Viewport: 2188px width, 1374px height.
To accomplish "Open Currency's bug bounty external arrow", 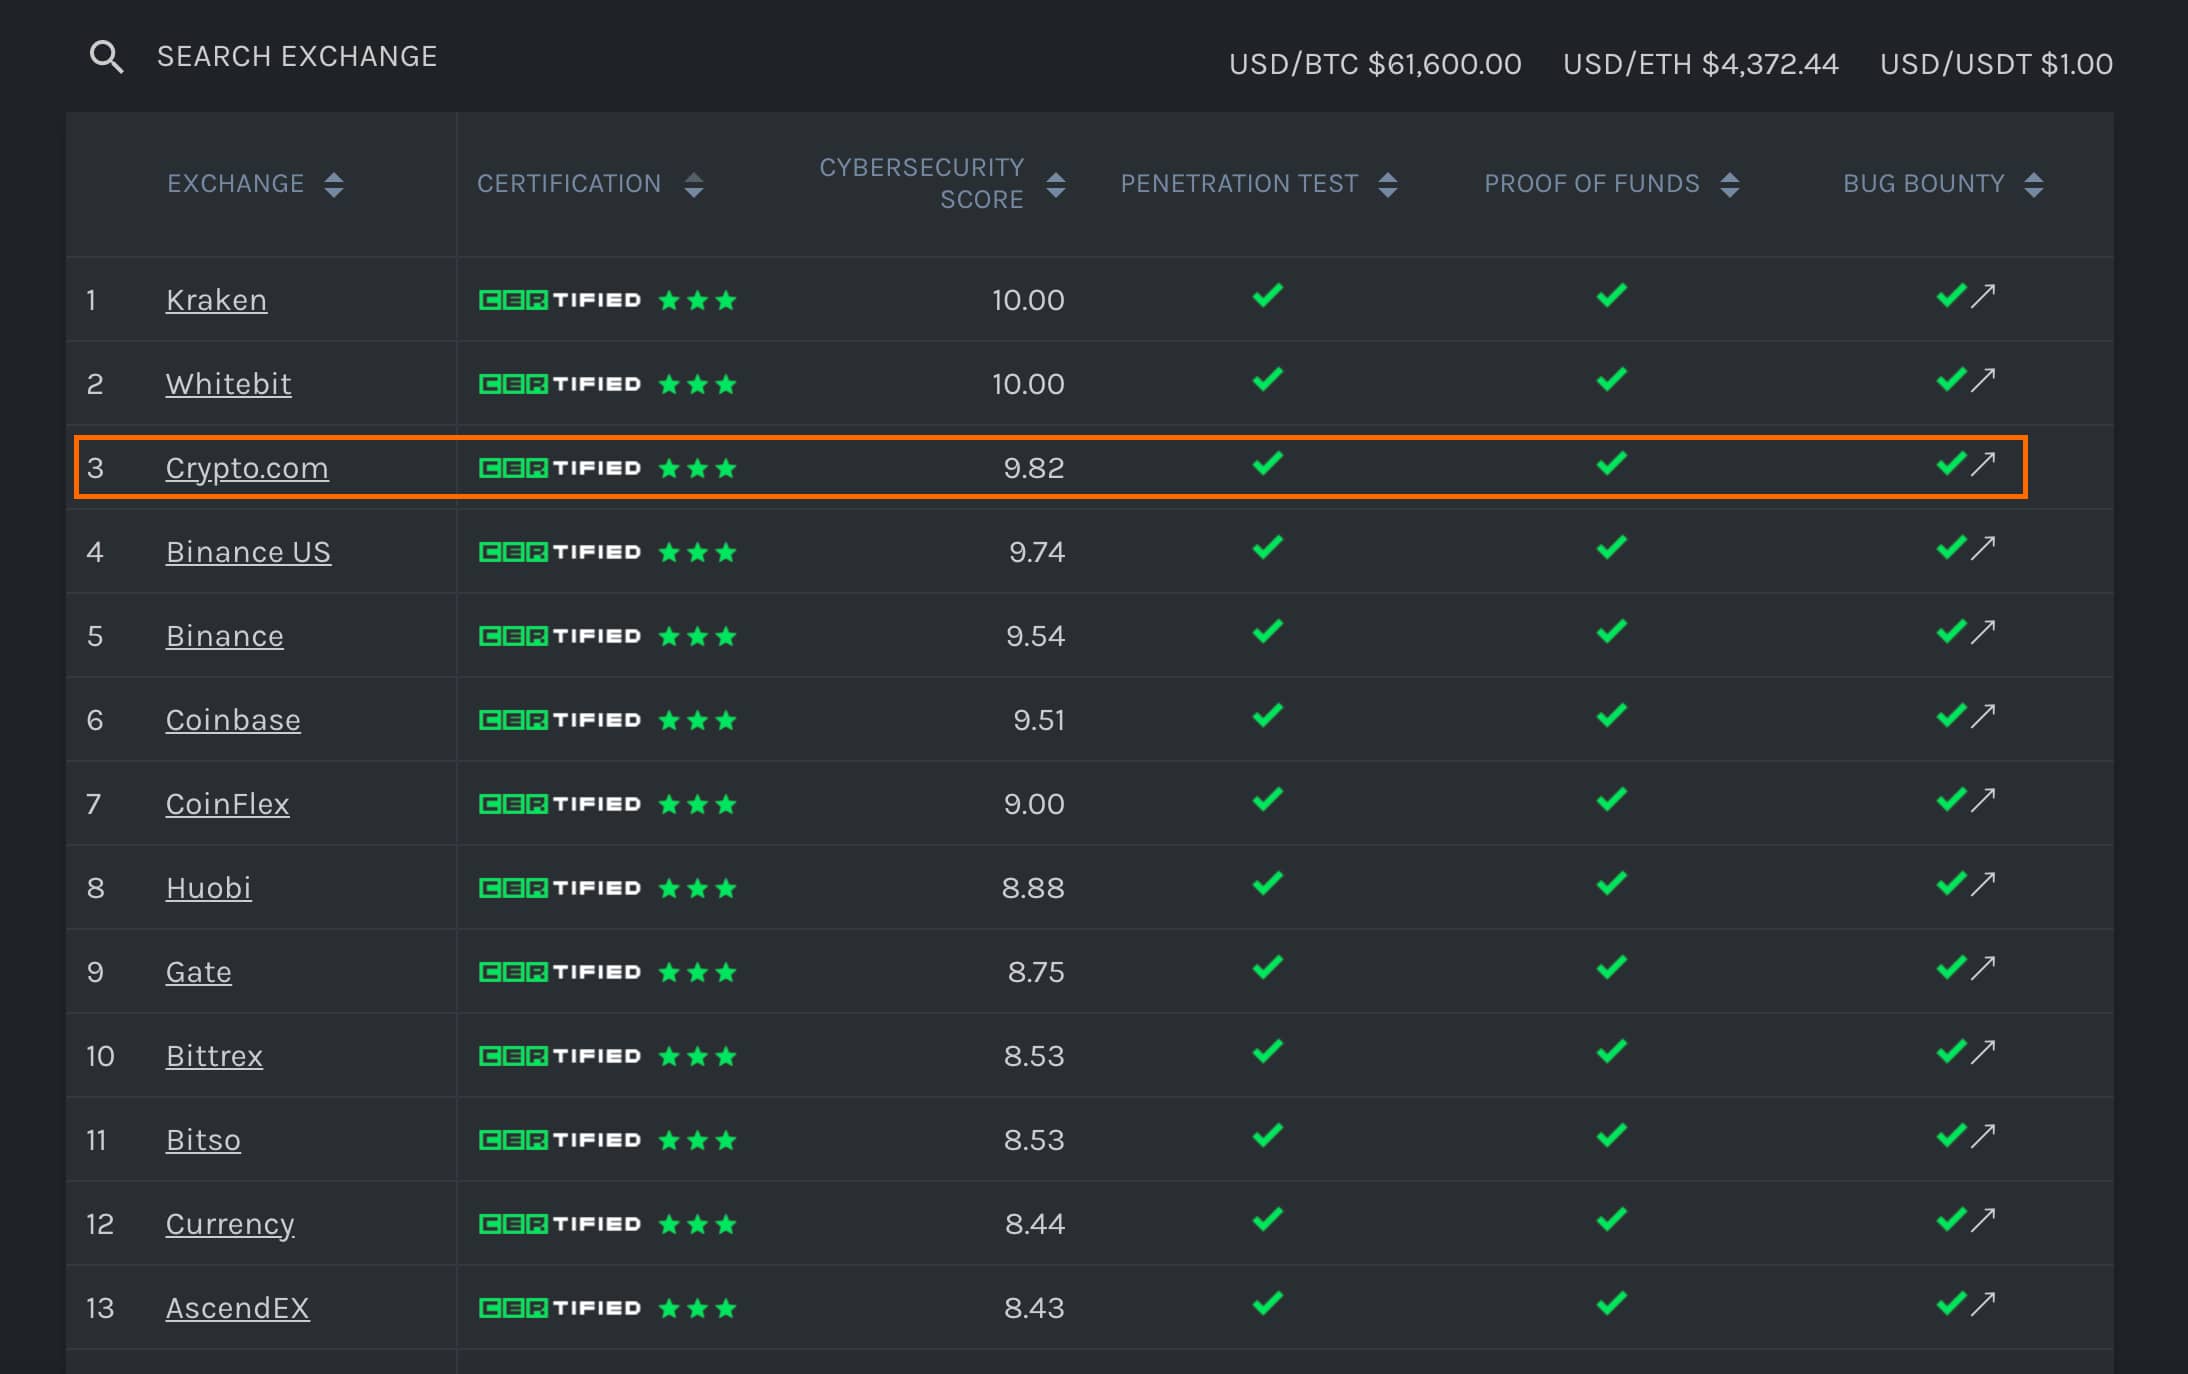I will coord(1983,1220).
